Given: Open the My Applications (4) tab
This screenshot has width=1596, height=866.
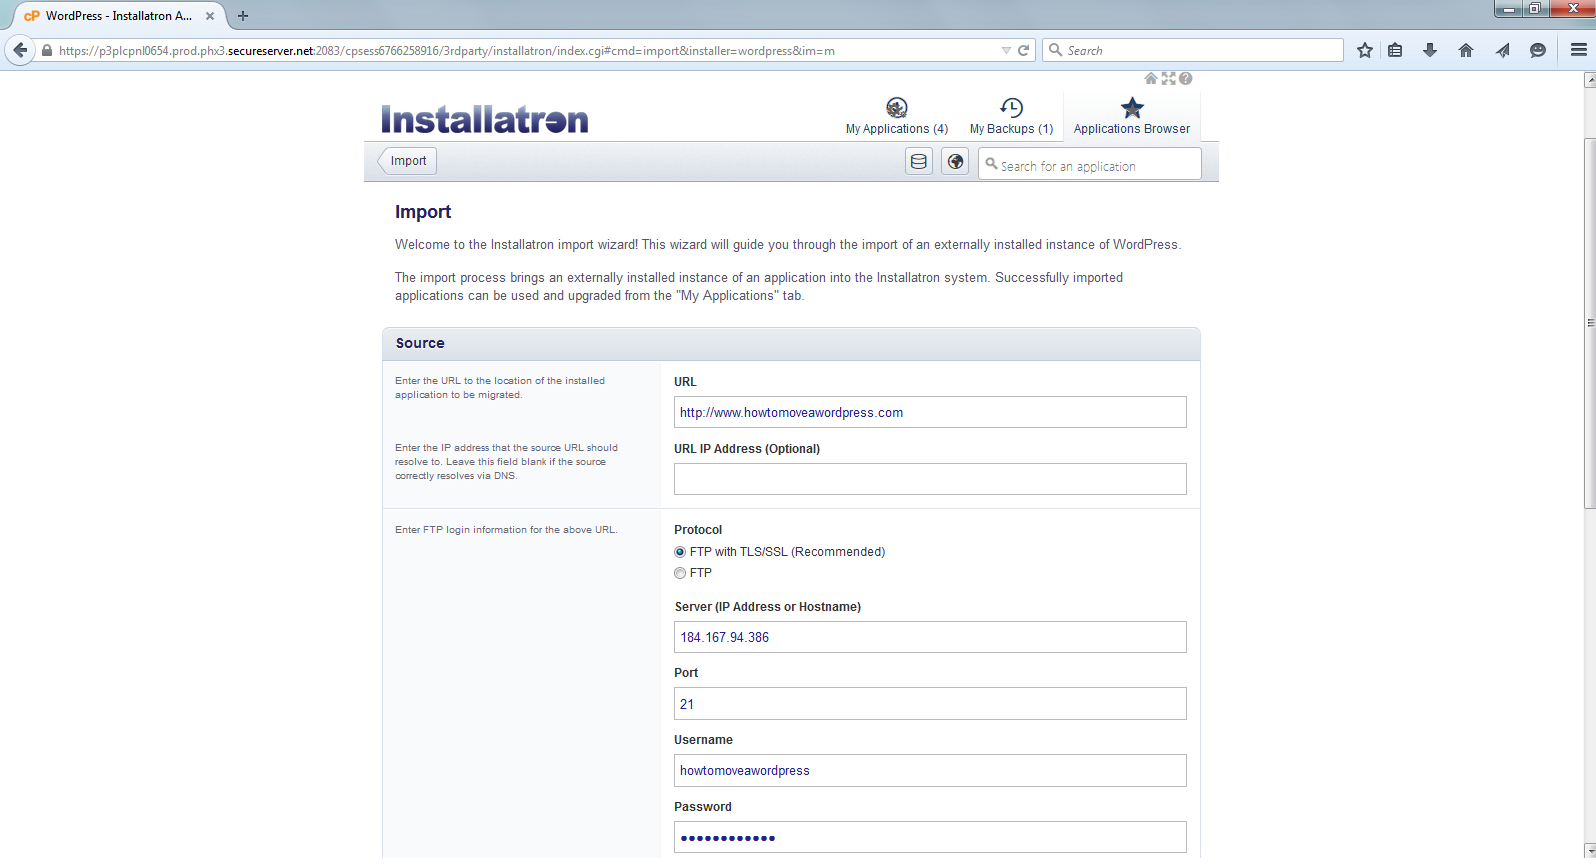Looking at the screenshot, I should pos(897,116).
